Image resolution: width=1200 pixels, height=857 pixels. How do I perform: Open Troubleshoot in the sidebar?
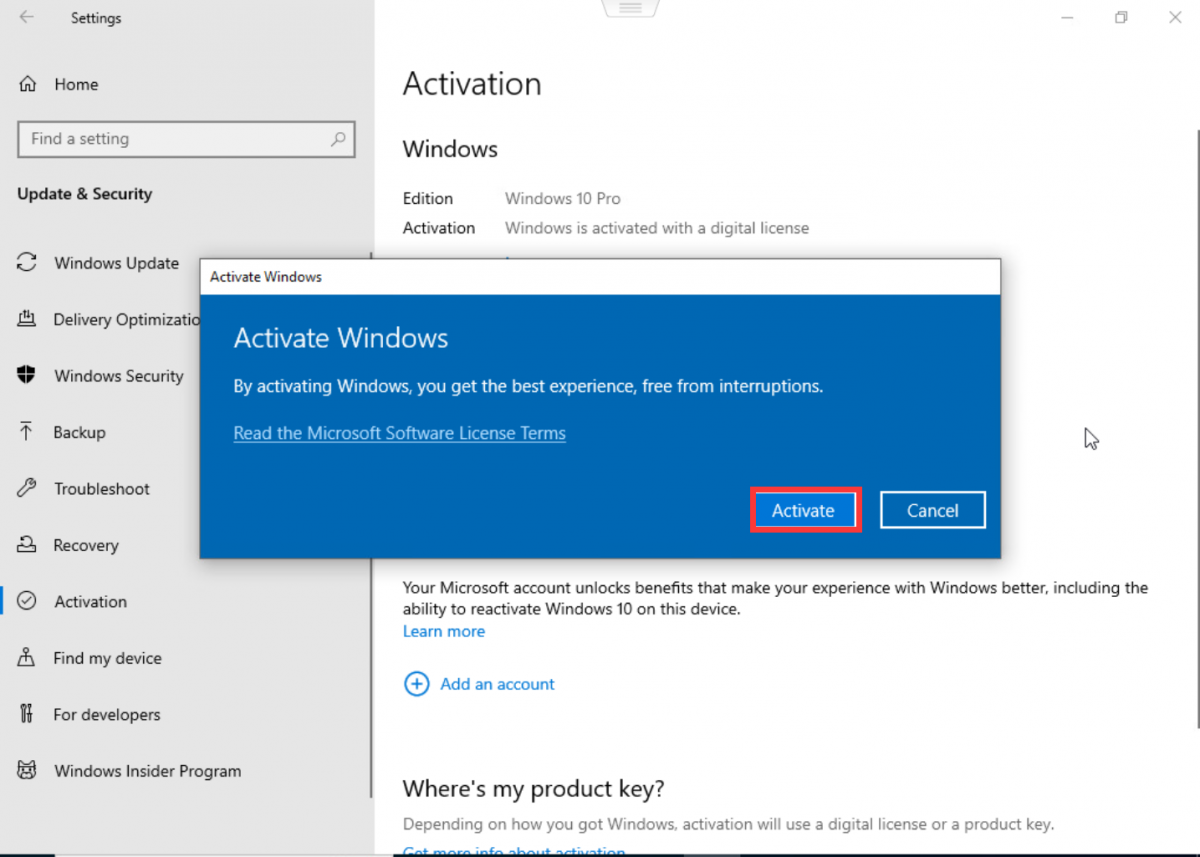click(x=102, y=489)
